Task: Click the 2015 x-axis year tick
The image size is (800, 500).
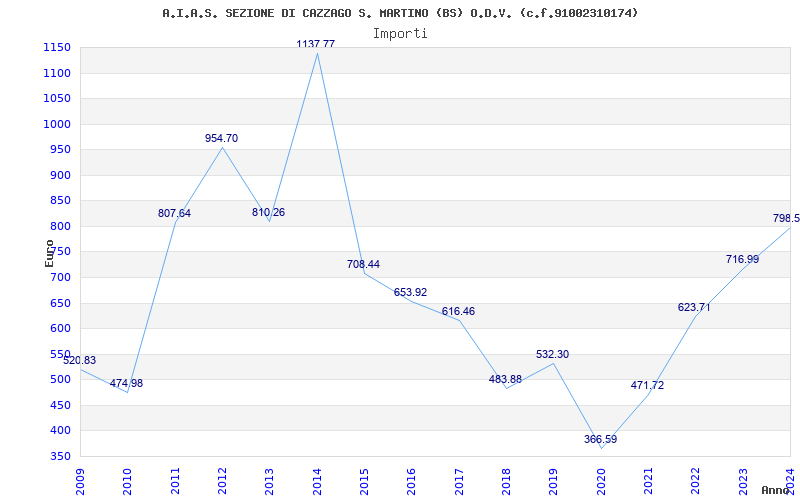Action: point(364,481)
